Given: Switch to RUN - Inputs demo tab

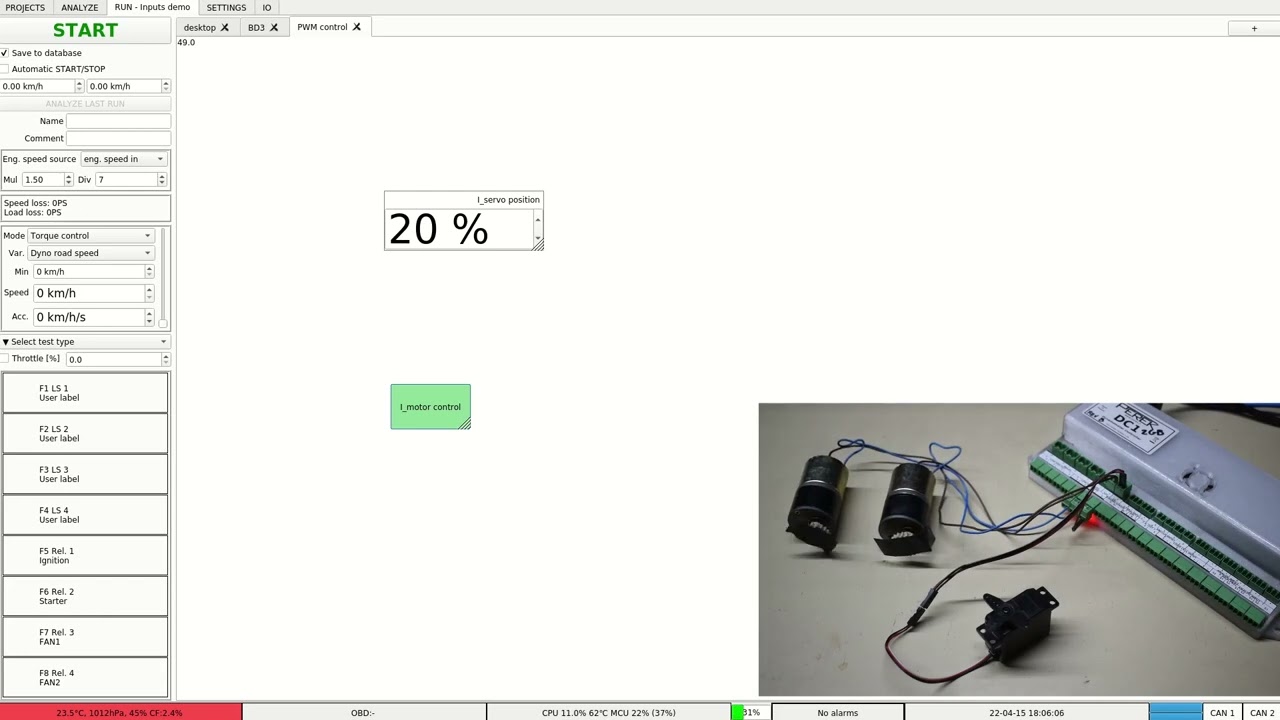Looking at the screenshot, I should 152,7.
